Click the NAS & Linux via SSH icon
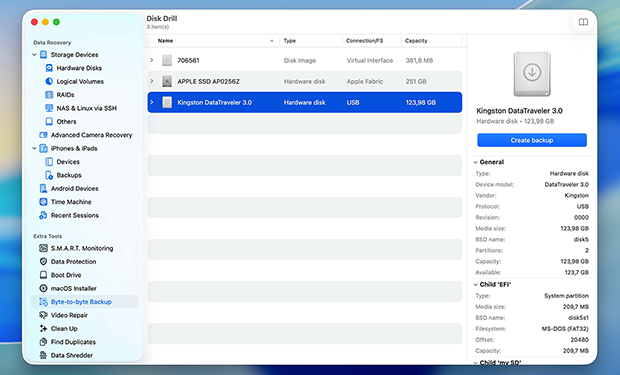 pyautogui.click(x=49, y=108)
